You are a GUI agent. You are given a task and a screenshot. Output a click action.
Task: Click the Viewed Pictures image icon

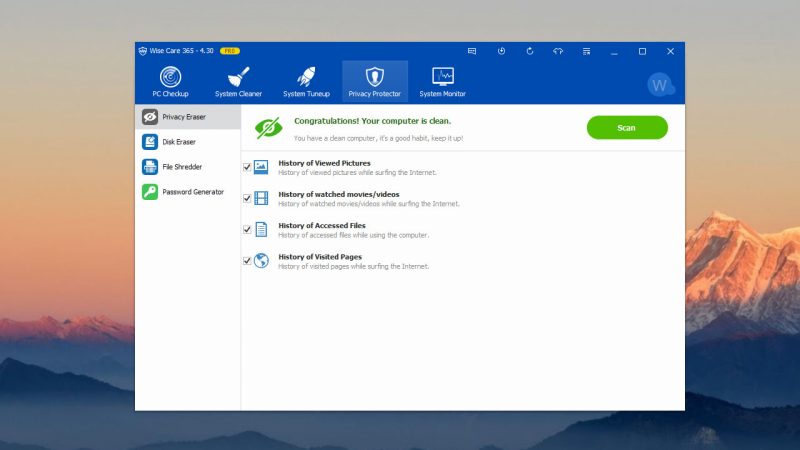coord(261,167)
